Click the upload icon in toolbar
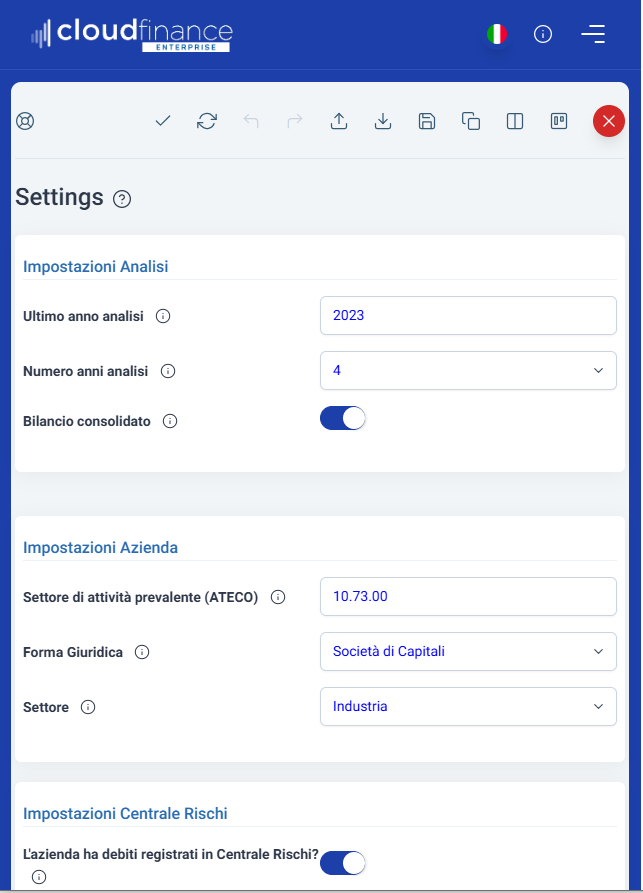 pyautogui.click(x=339, y=121)
